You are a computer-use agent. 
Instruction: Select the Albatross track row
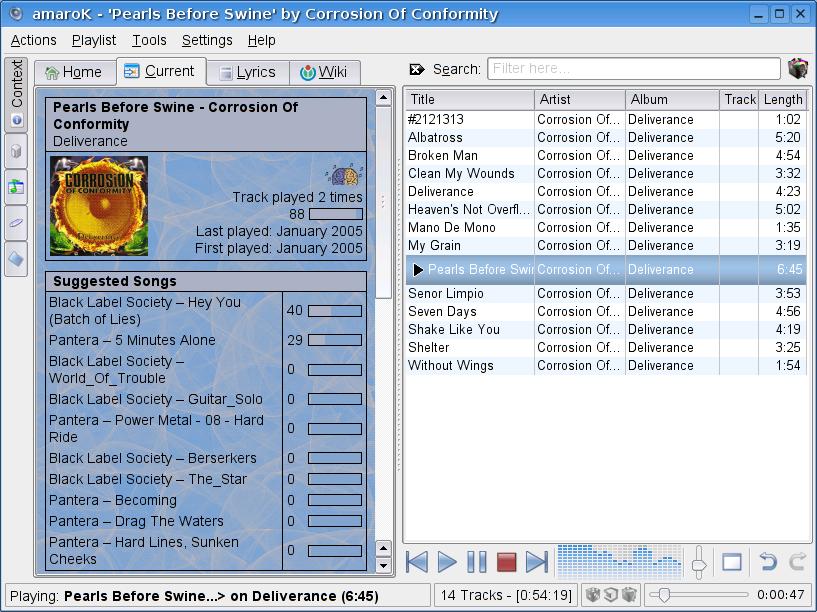[606, 138]
